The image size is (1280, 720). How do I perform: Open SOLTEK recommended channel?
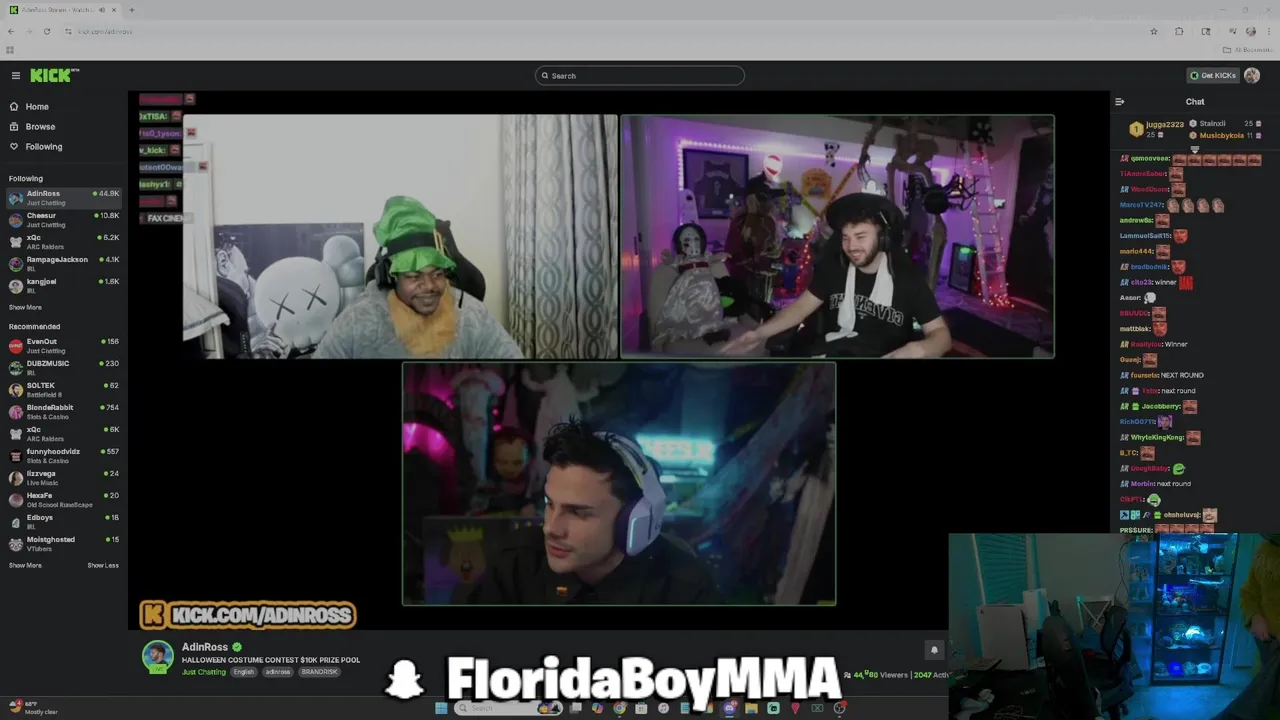[x=64, y=389]
